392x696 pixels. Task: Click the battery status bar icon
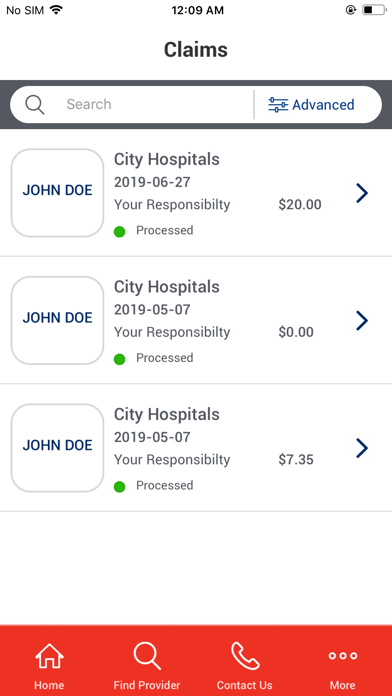click(x=374, y=10)
